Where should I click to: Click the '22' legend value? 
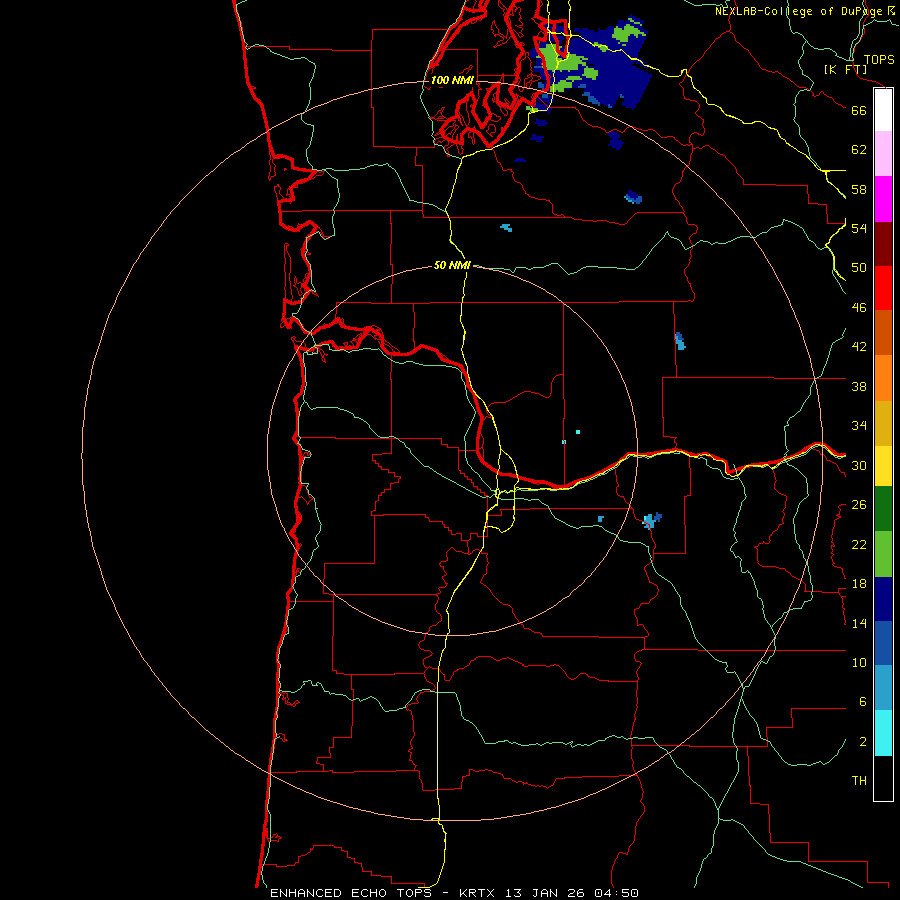pyautogui.click(x=859, y=544)
